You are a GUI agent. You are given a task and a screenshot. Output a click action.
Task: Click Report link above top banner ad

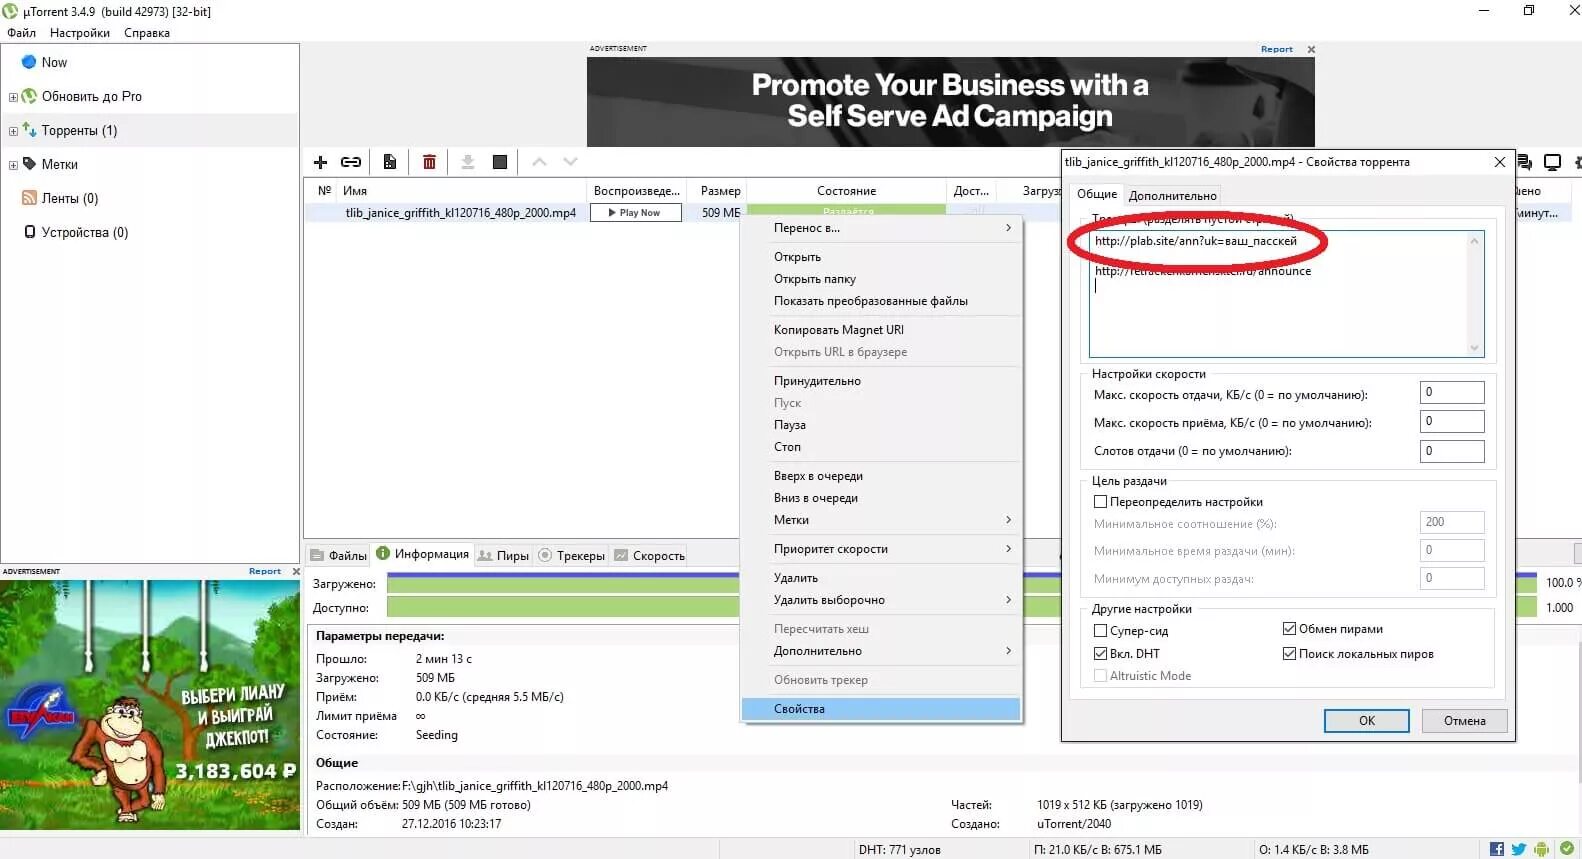pos(1276,49)
